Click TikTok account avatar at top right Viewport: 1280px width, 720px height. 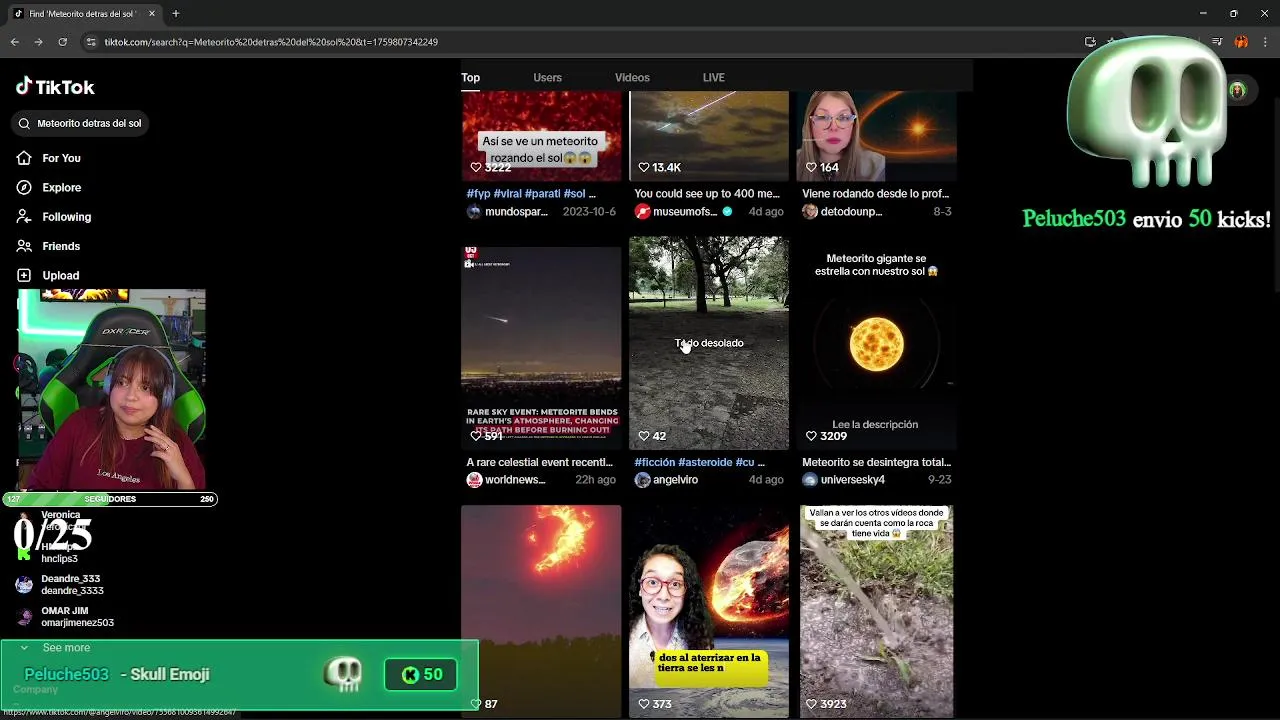(1237, 91)
